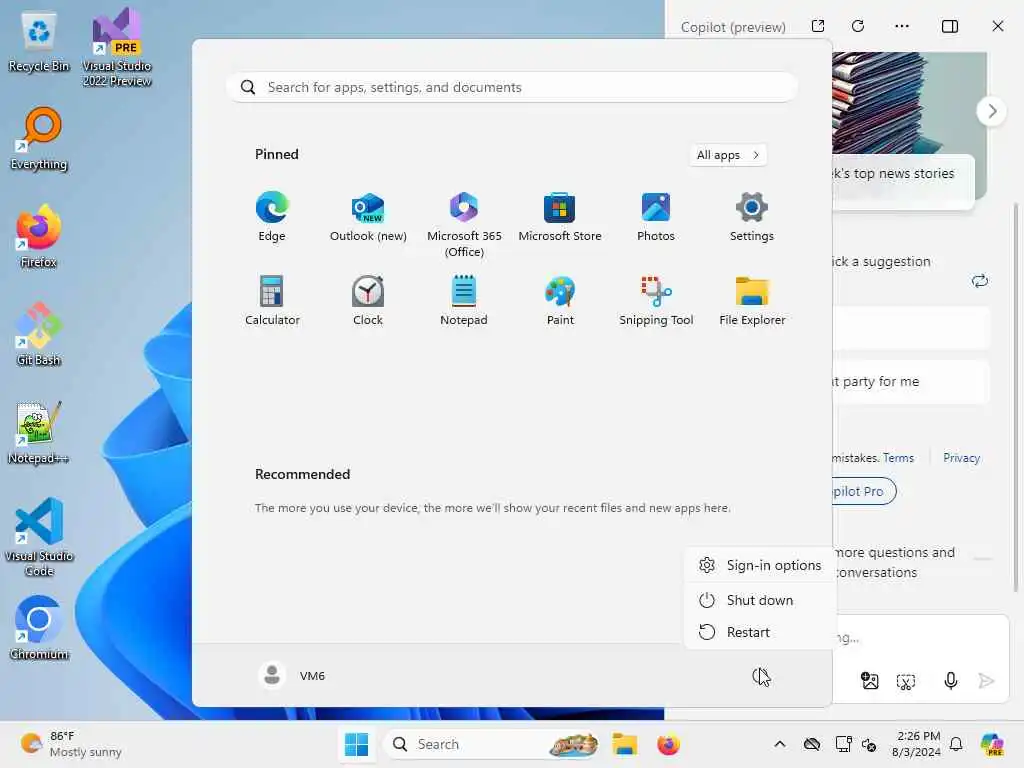Refresh Copilot suggestions
The width and height of the screenshot is (1024, 768).
(x=980, y=281)
